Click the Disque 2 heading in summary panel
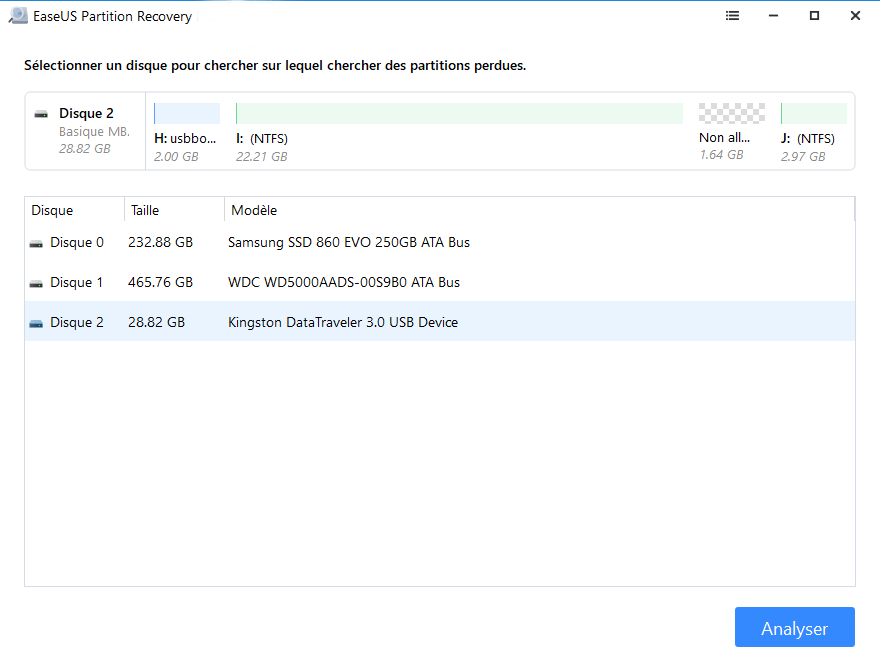 click(86, 113)
